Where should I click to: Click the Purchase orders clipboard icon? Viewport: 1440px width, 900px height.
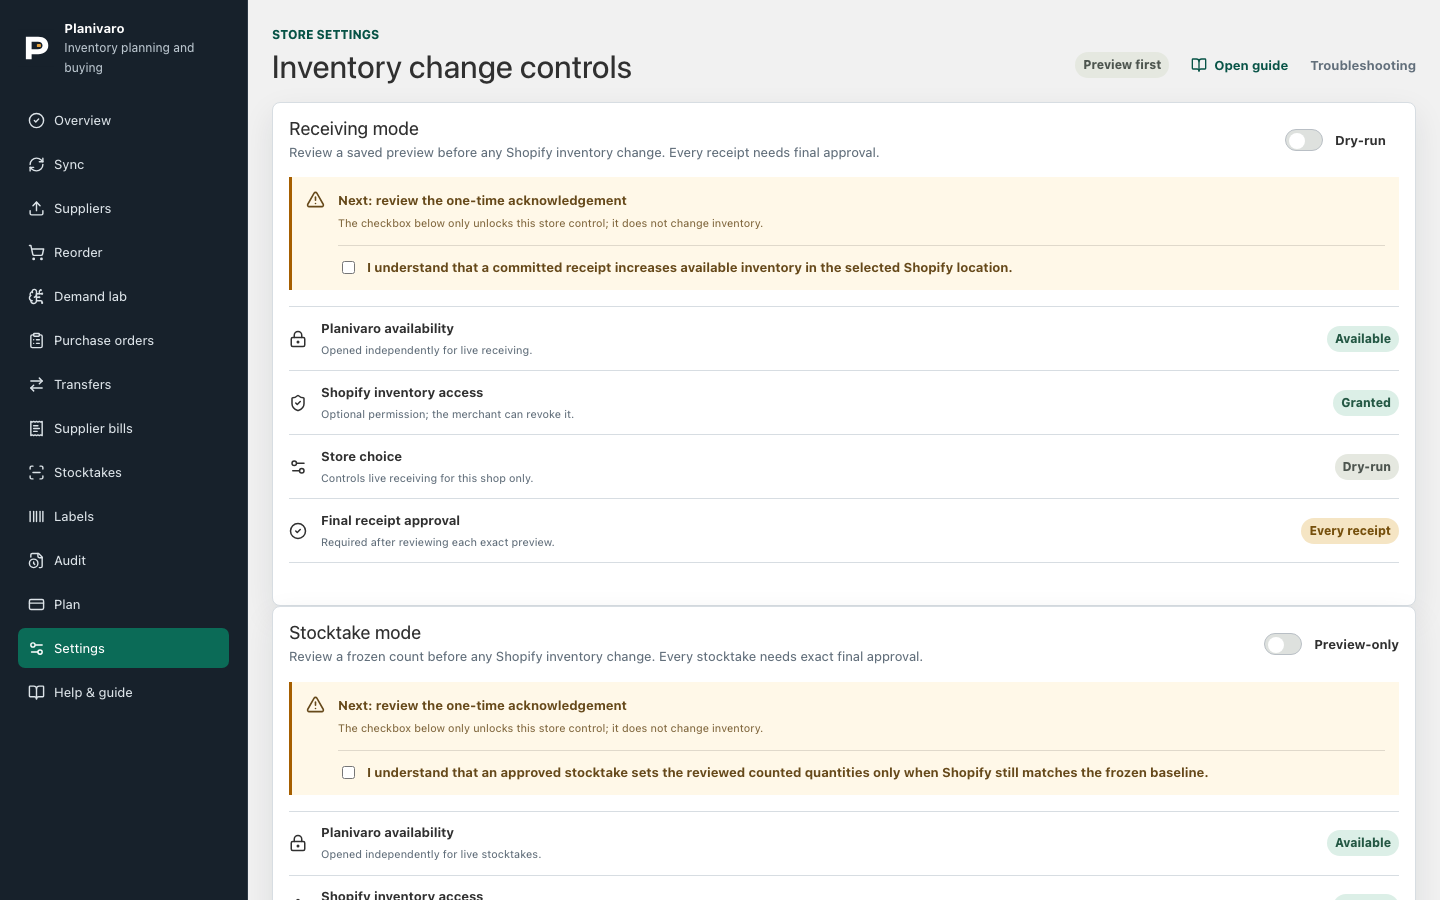click(36, 341)
